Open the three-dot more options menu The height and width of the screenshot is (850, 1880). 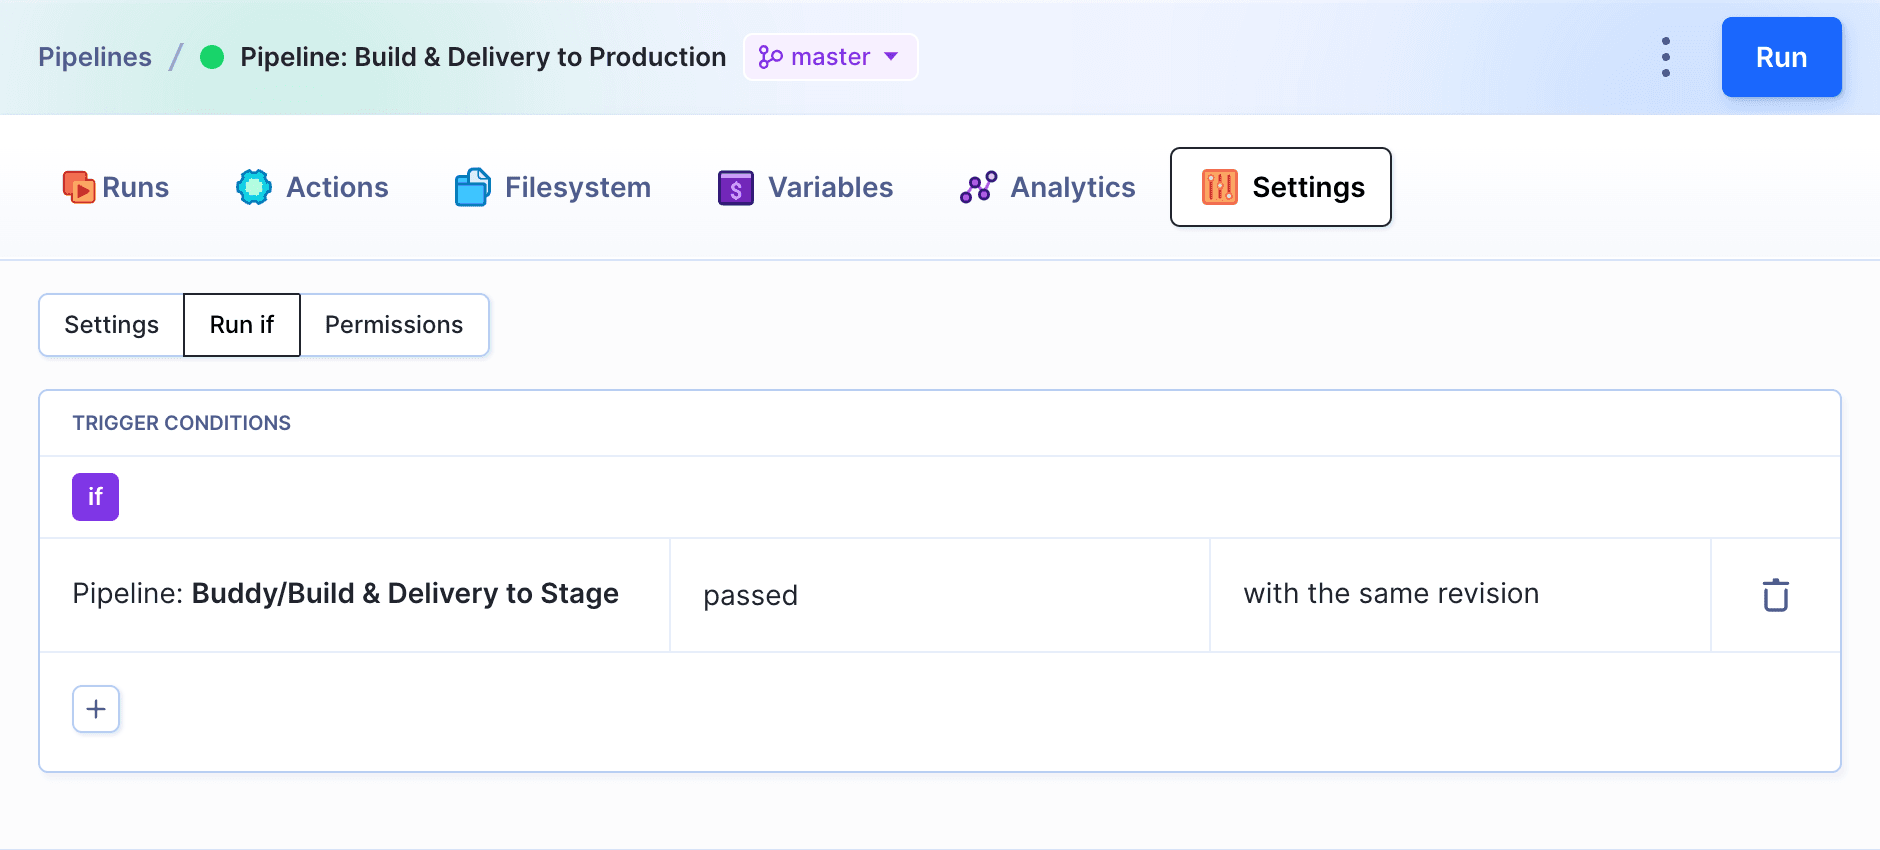[x=1666, y=57]
